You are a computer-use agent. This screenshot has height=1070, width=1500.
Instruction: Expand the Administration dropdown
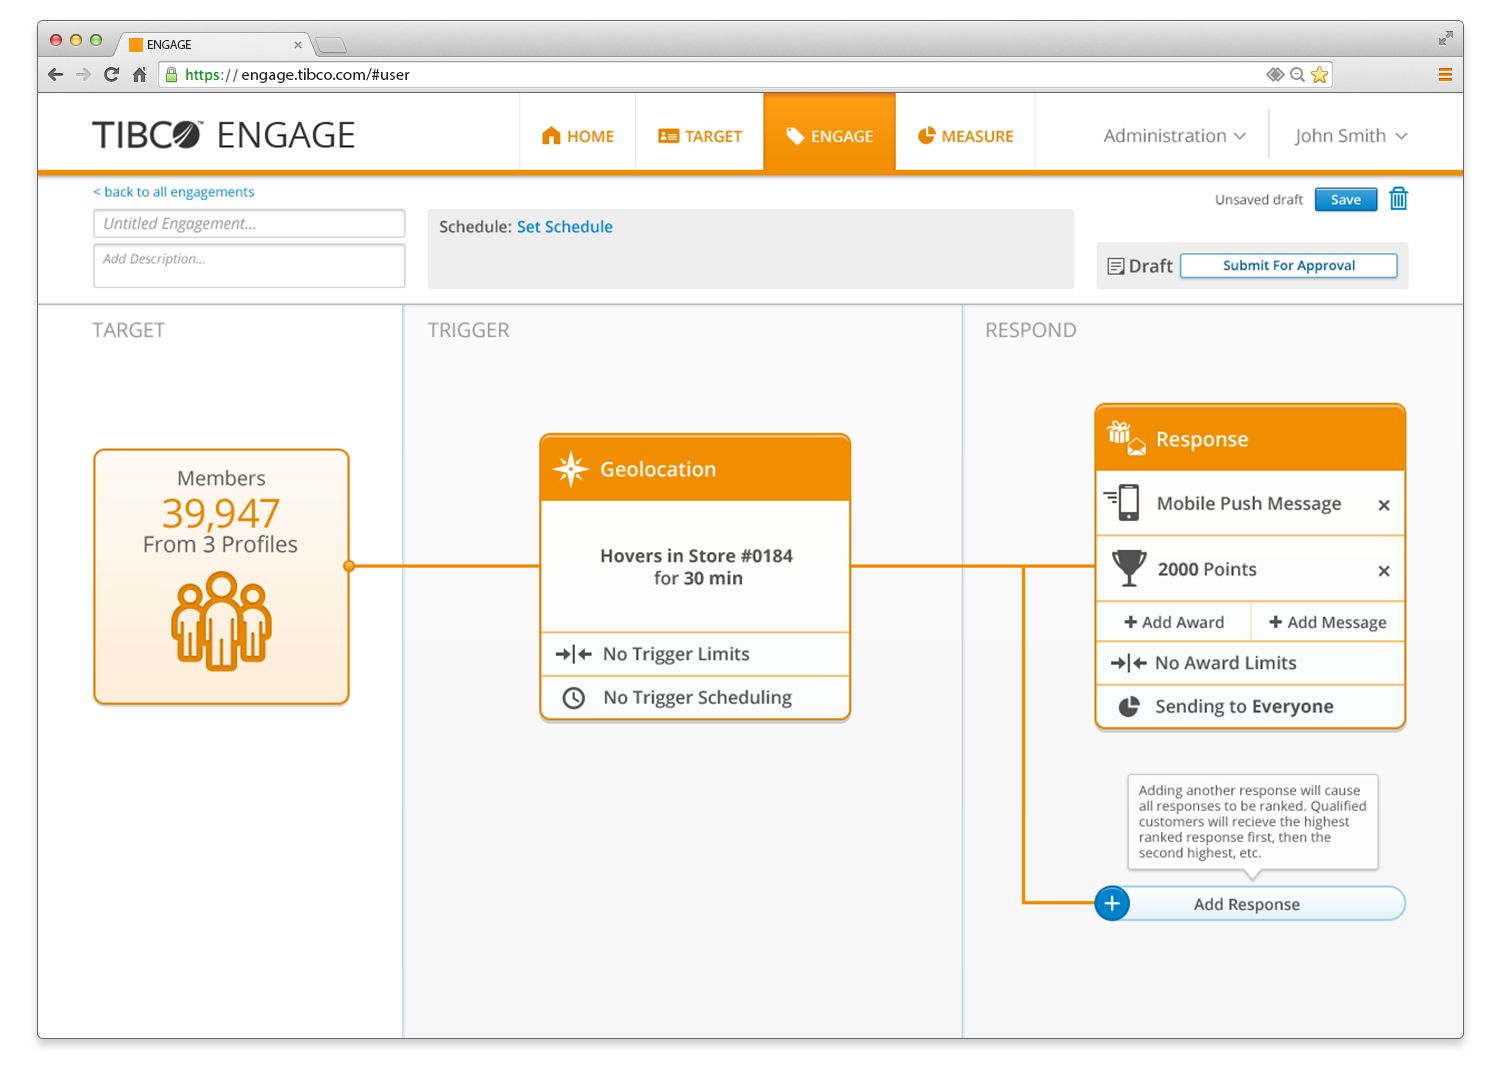[1174, 136]
